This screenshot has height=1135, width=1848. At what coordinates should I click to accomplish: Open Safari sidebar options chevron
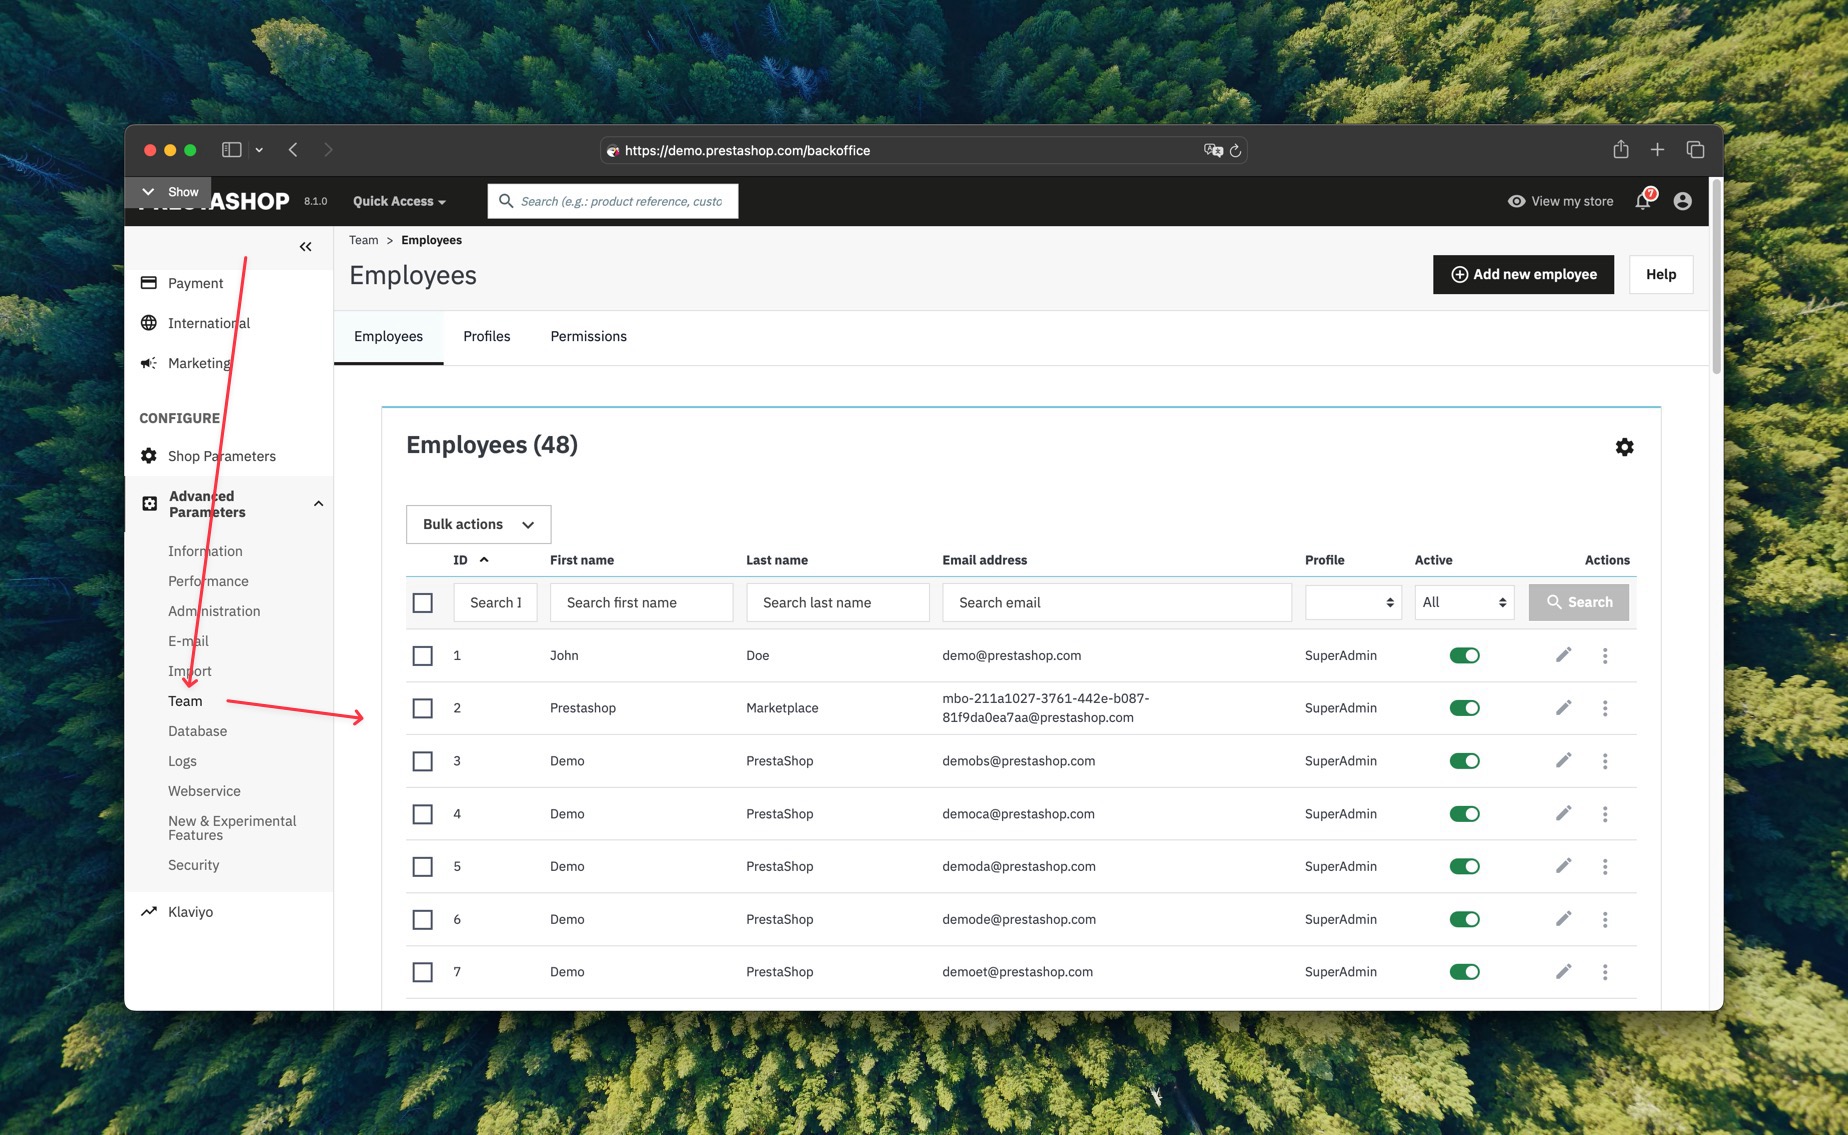point(259,150)
